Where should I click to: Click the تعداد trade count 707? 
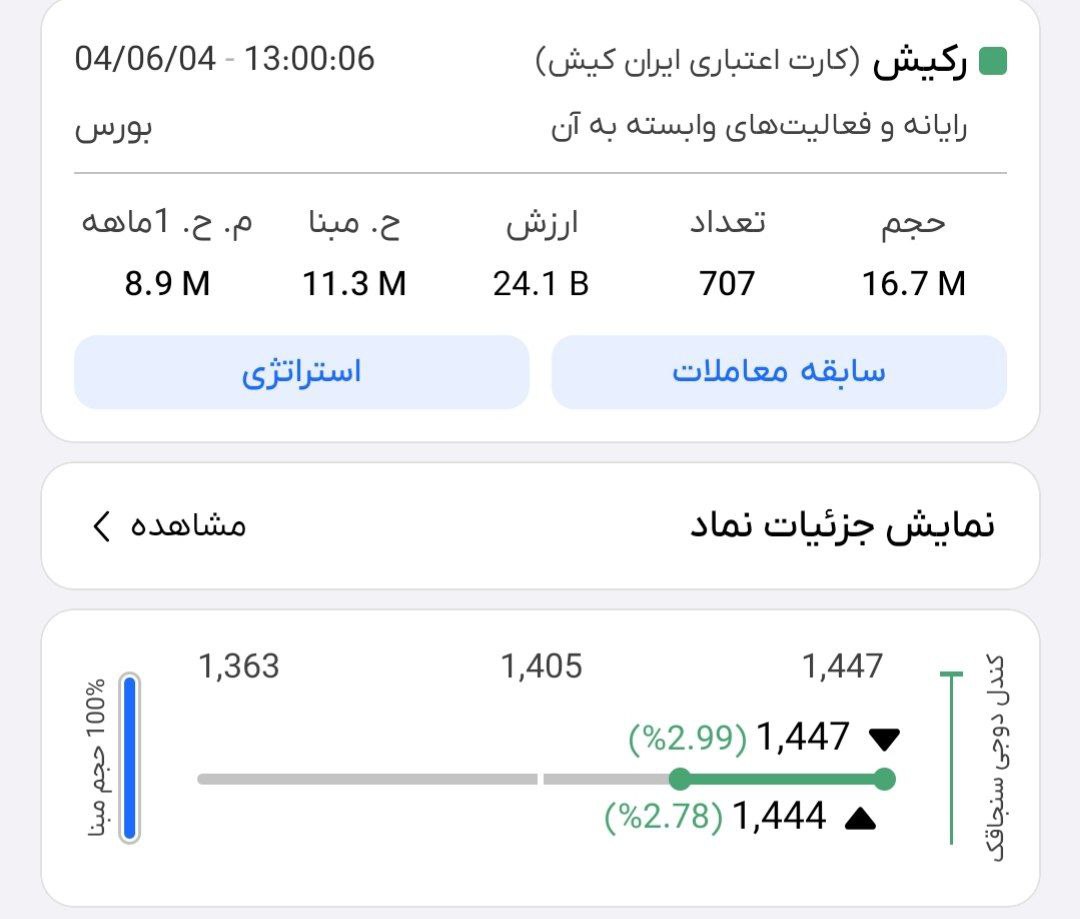[727, 284]
